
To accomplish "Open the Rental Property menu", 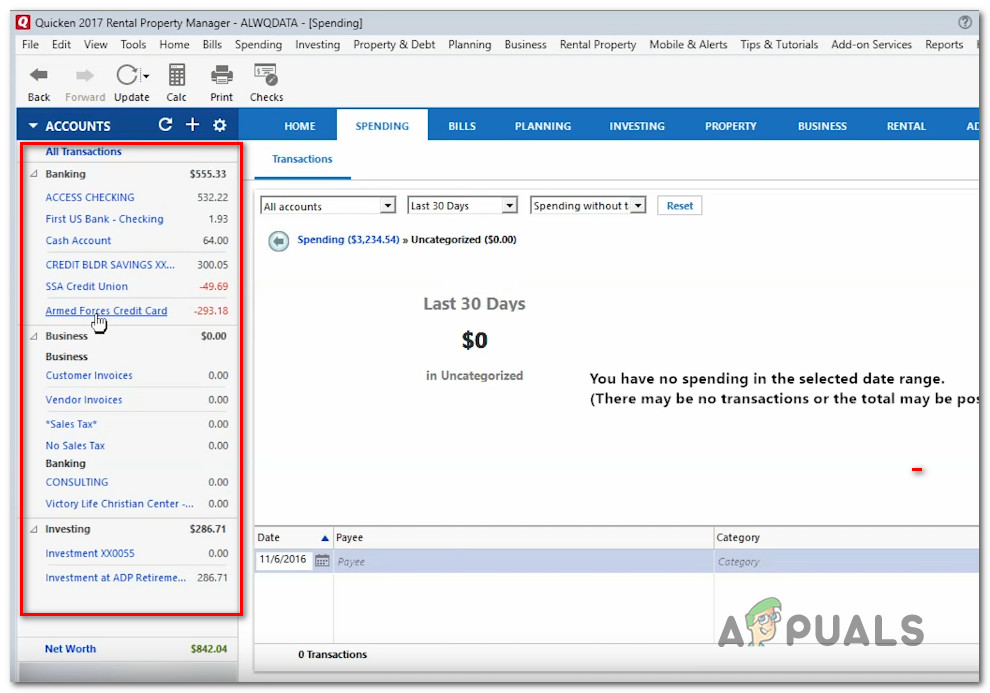I will pyautogui.click(x=598, y=44).
